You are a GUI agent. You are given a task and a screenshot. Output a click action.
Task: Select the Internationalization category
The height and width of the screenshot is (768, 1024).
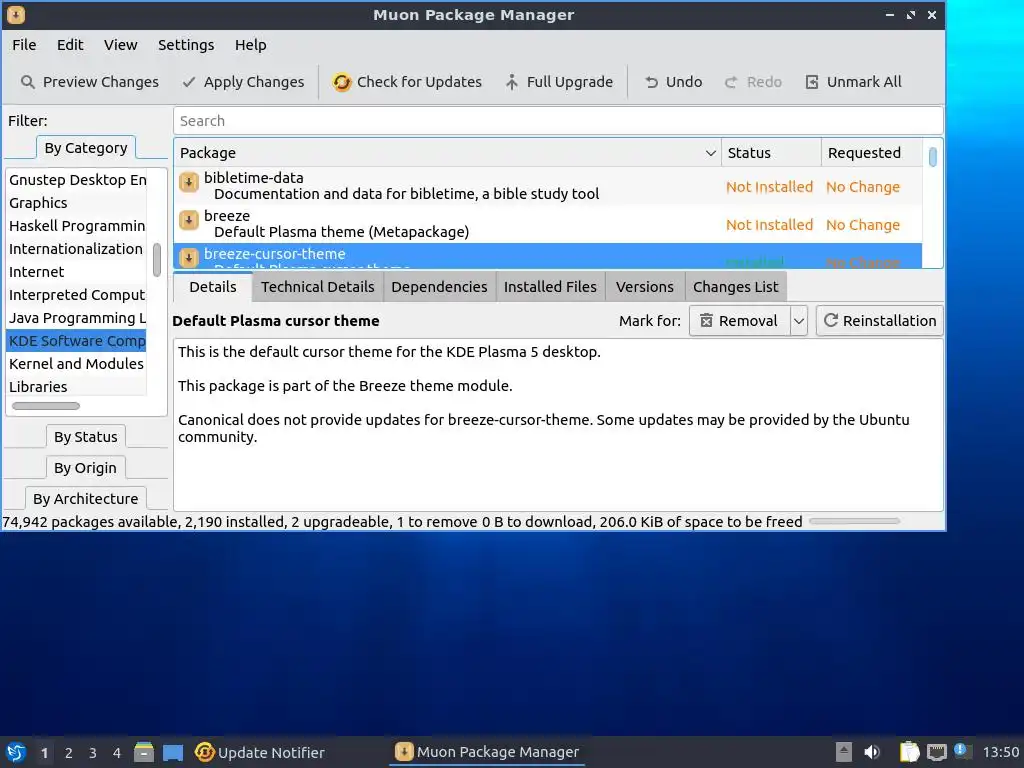pos(76,249)
